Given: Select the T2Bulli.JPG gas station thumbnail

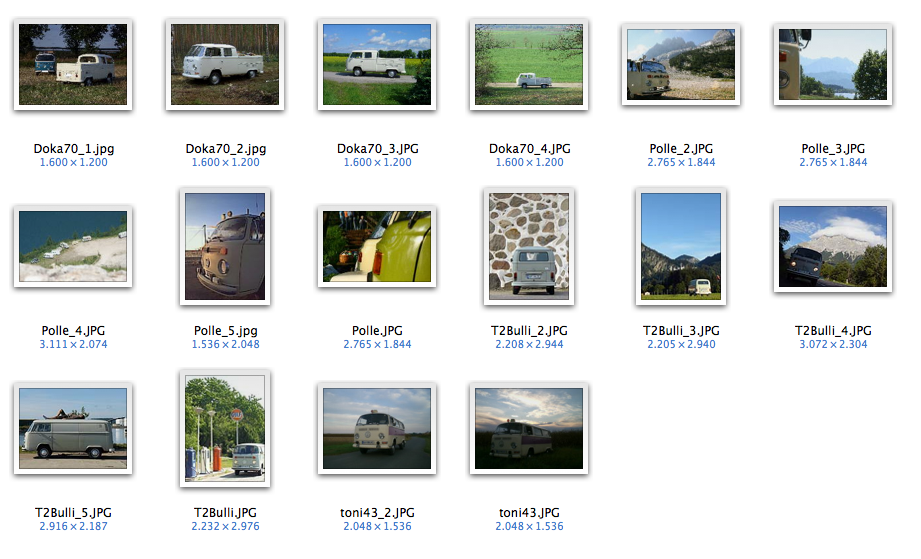Looking at the screenshot, I should (x=225, y=429).
